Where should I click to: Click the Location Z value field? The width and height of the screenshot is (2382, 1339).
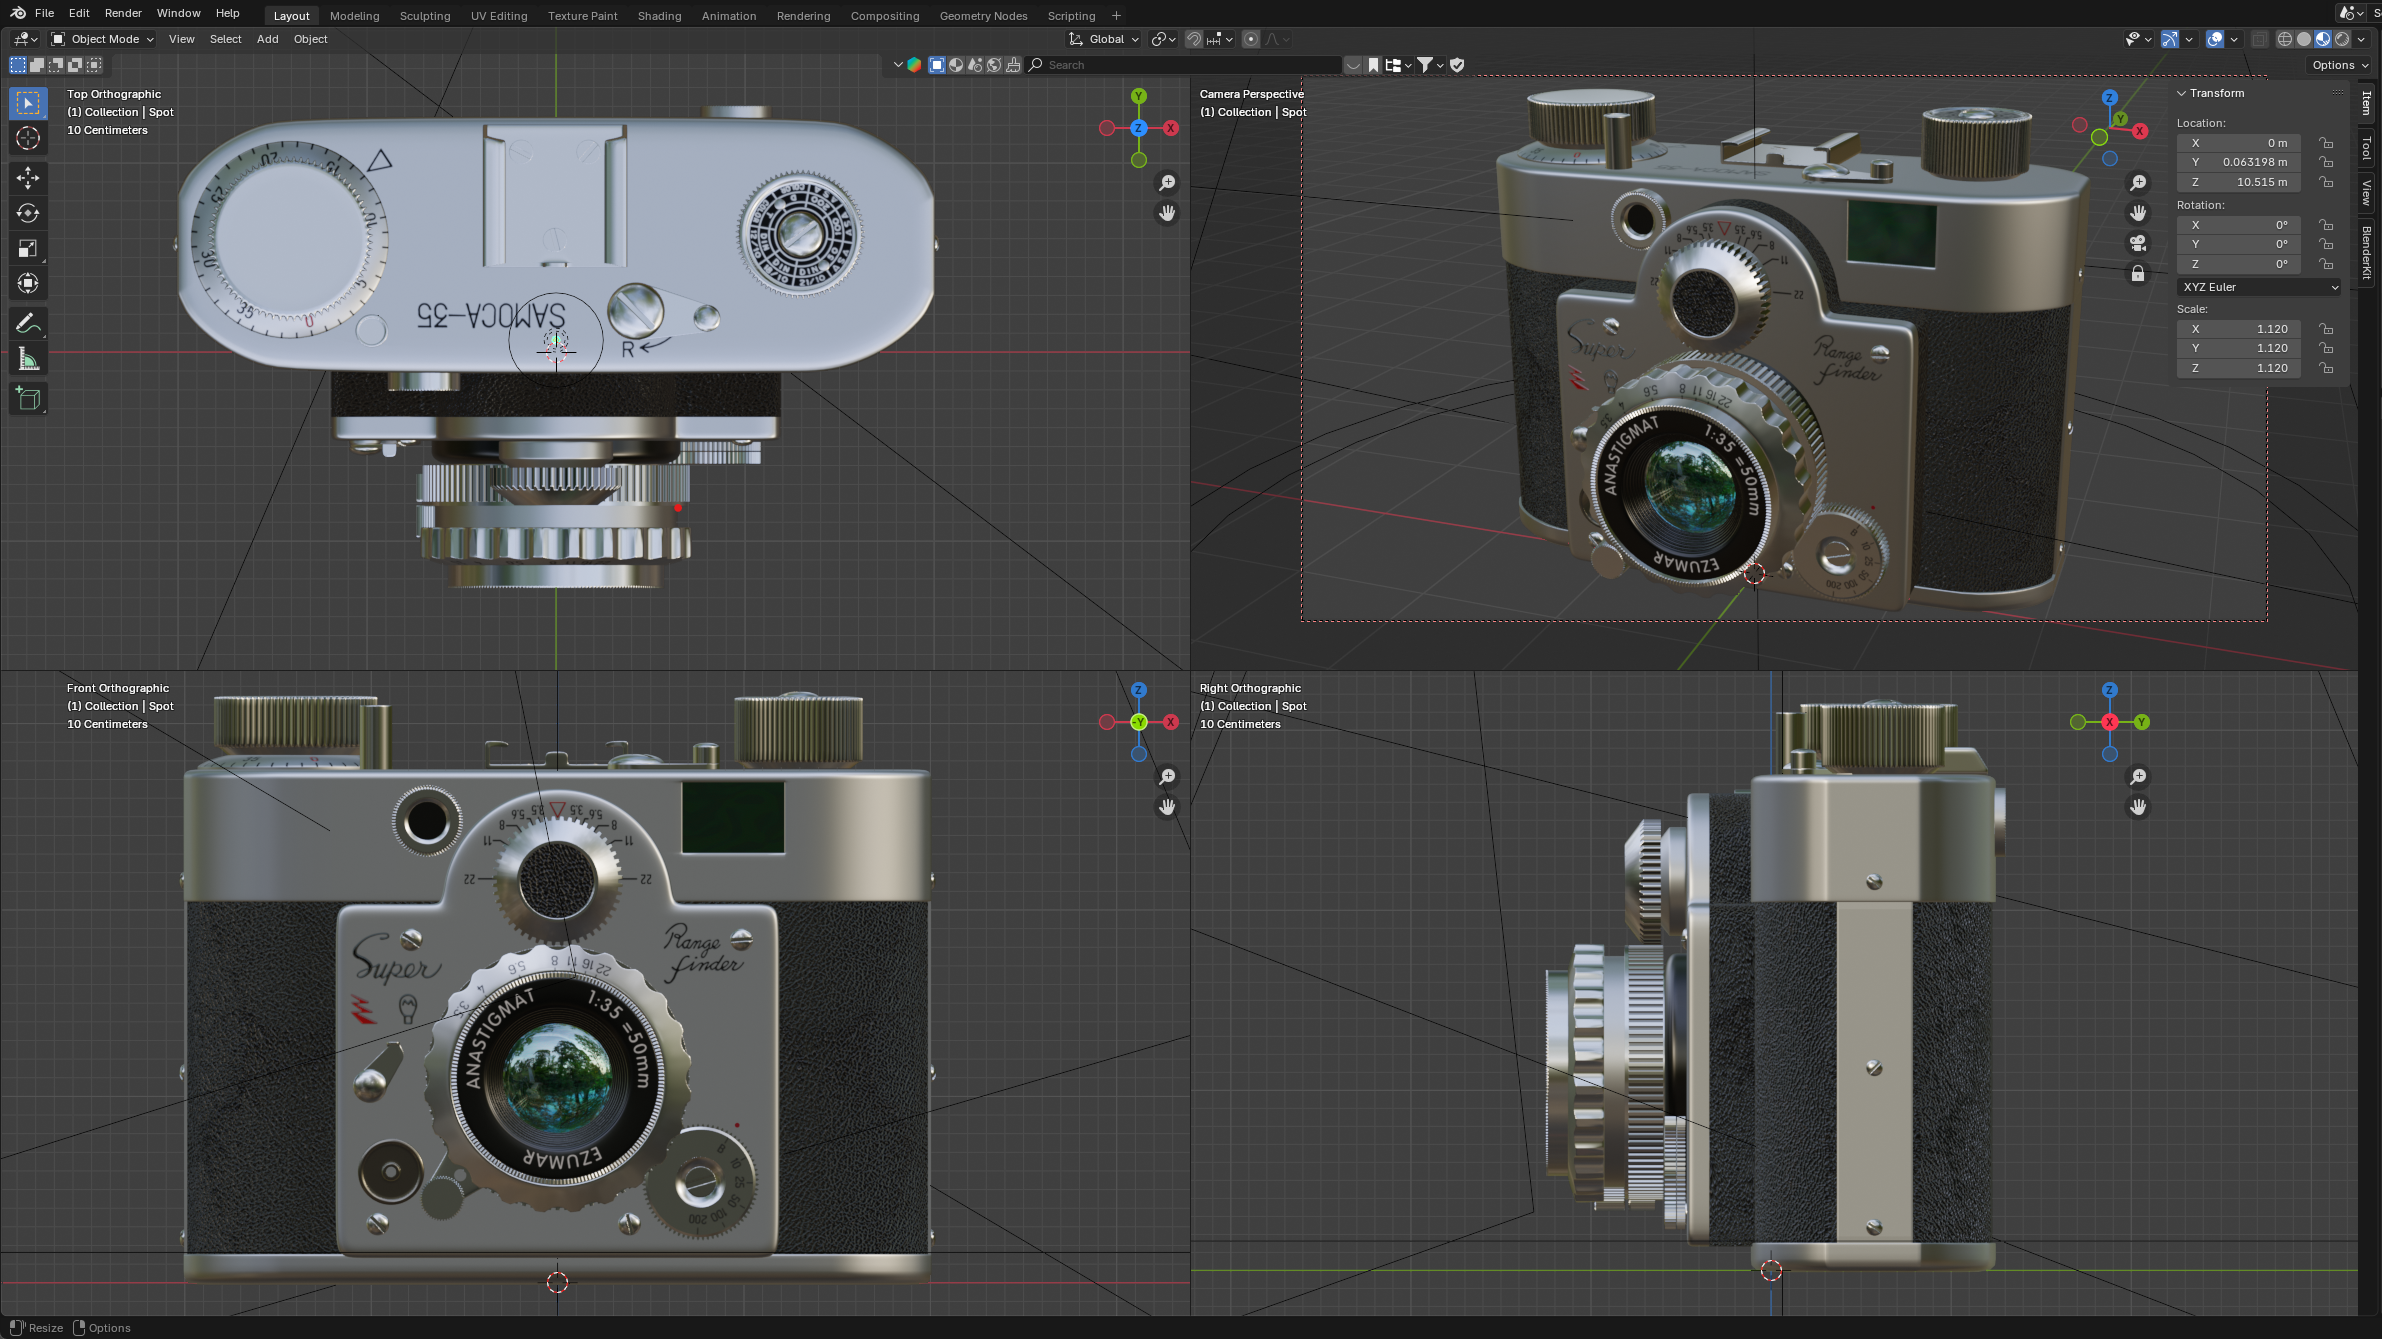point(2239,182)
